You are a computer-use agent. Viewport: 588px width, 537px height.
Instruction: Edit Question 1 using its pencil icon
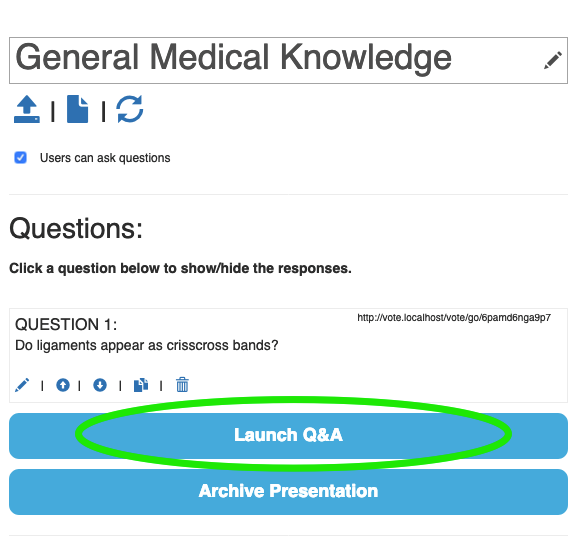[22, 385]
